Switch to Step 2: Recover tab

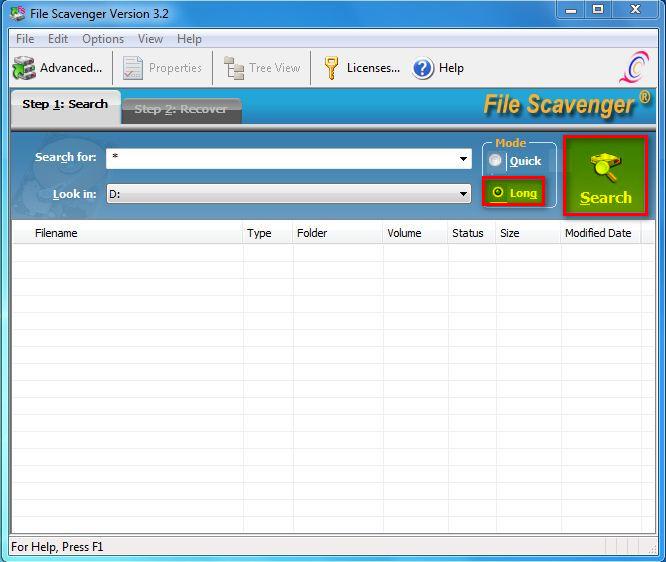point(181,110)
